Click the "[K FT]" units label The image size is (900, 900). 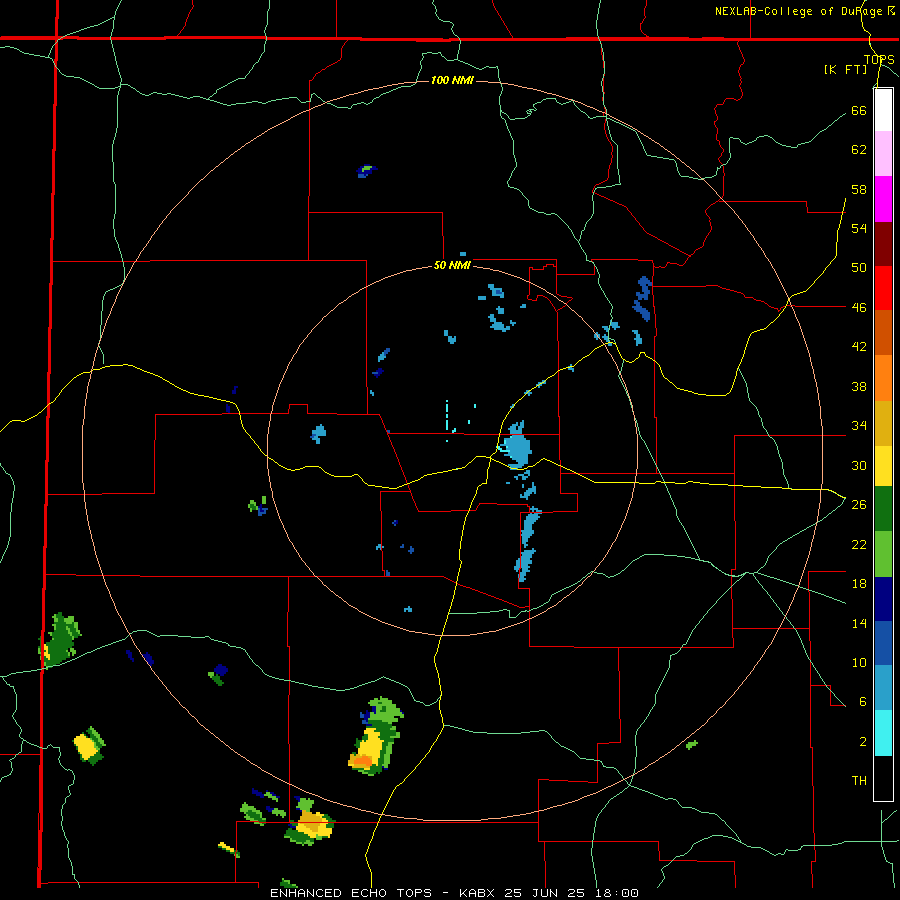845,69
